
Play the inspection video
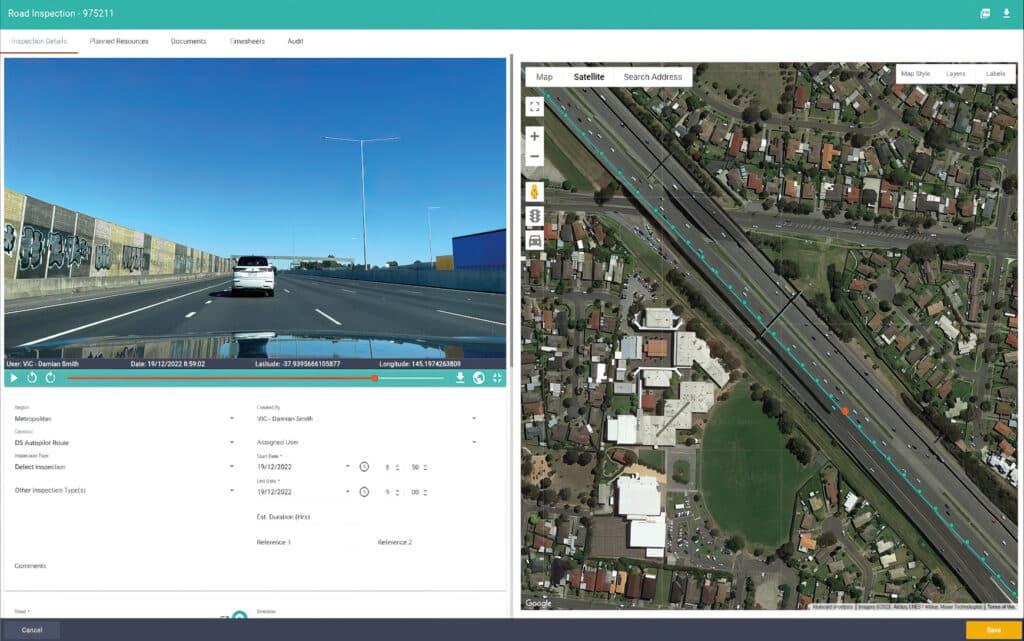click(14, 378)
